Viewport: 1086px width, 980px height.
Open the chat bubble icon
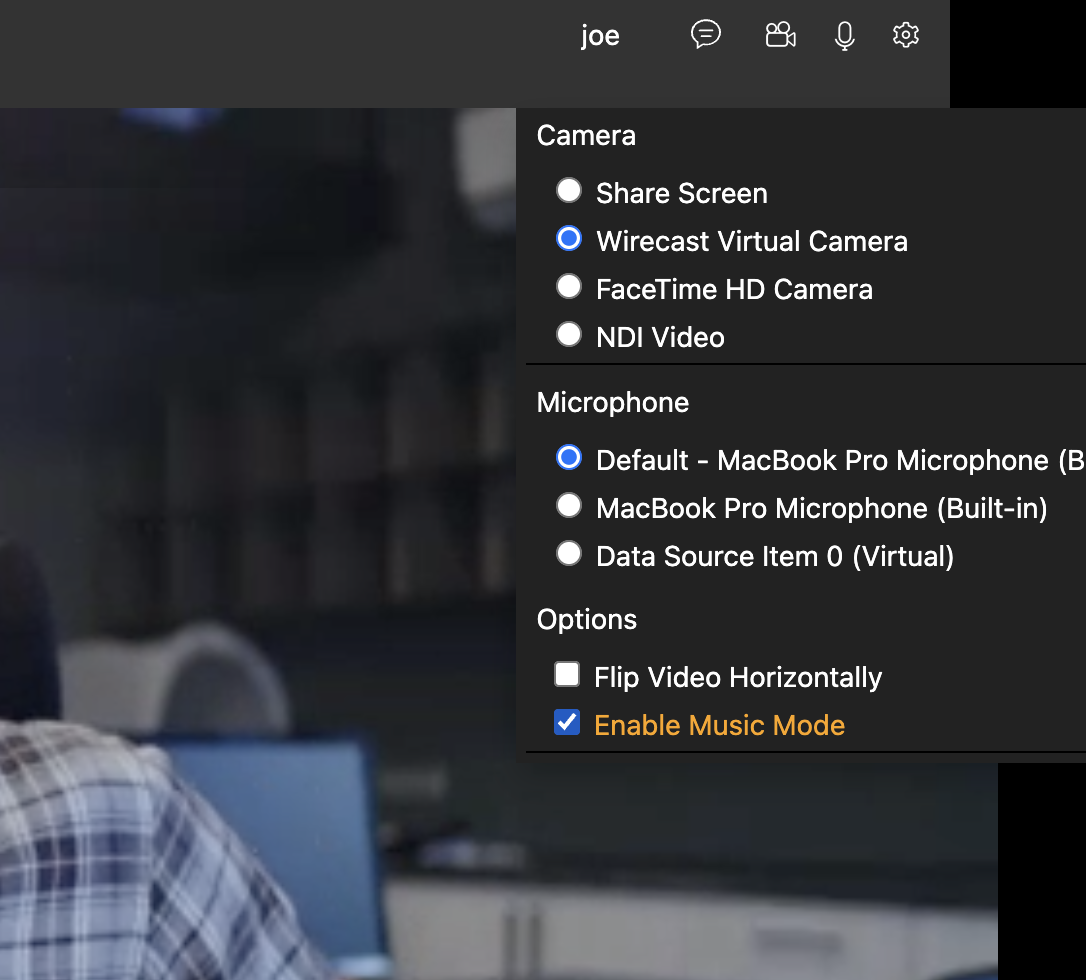706,34
